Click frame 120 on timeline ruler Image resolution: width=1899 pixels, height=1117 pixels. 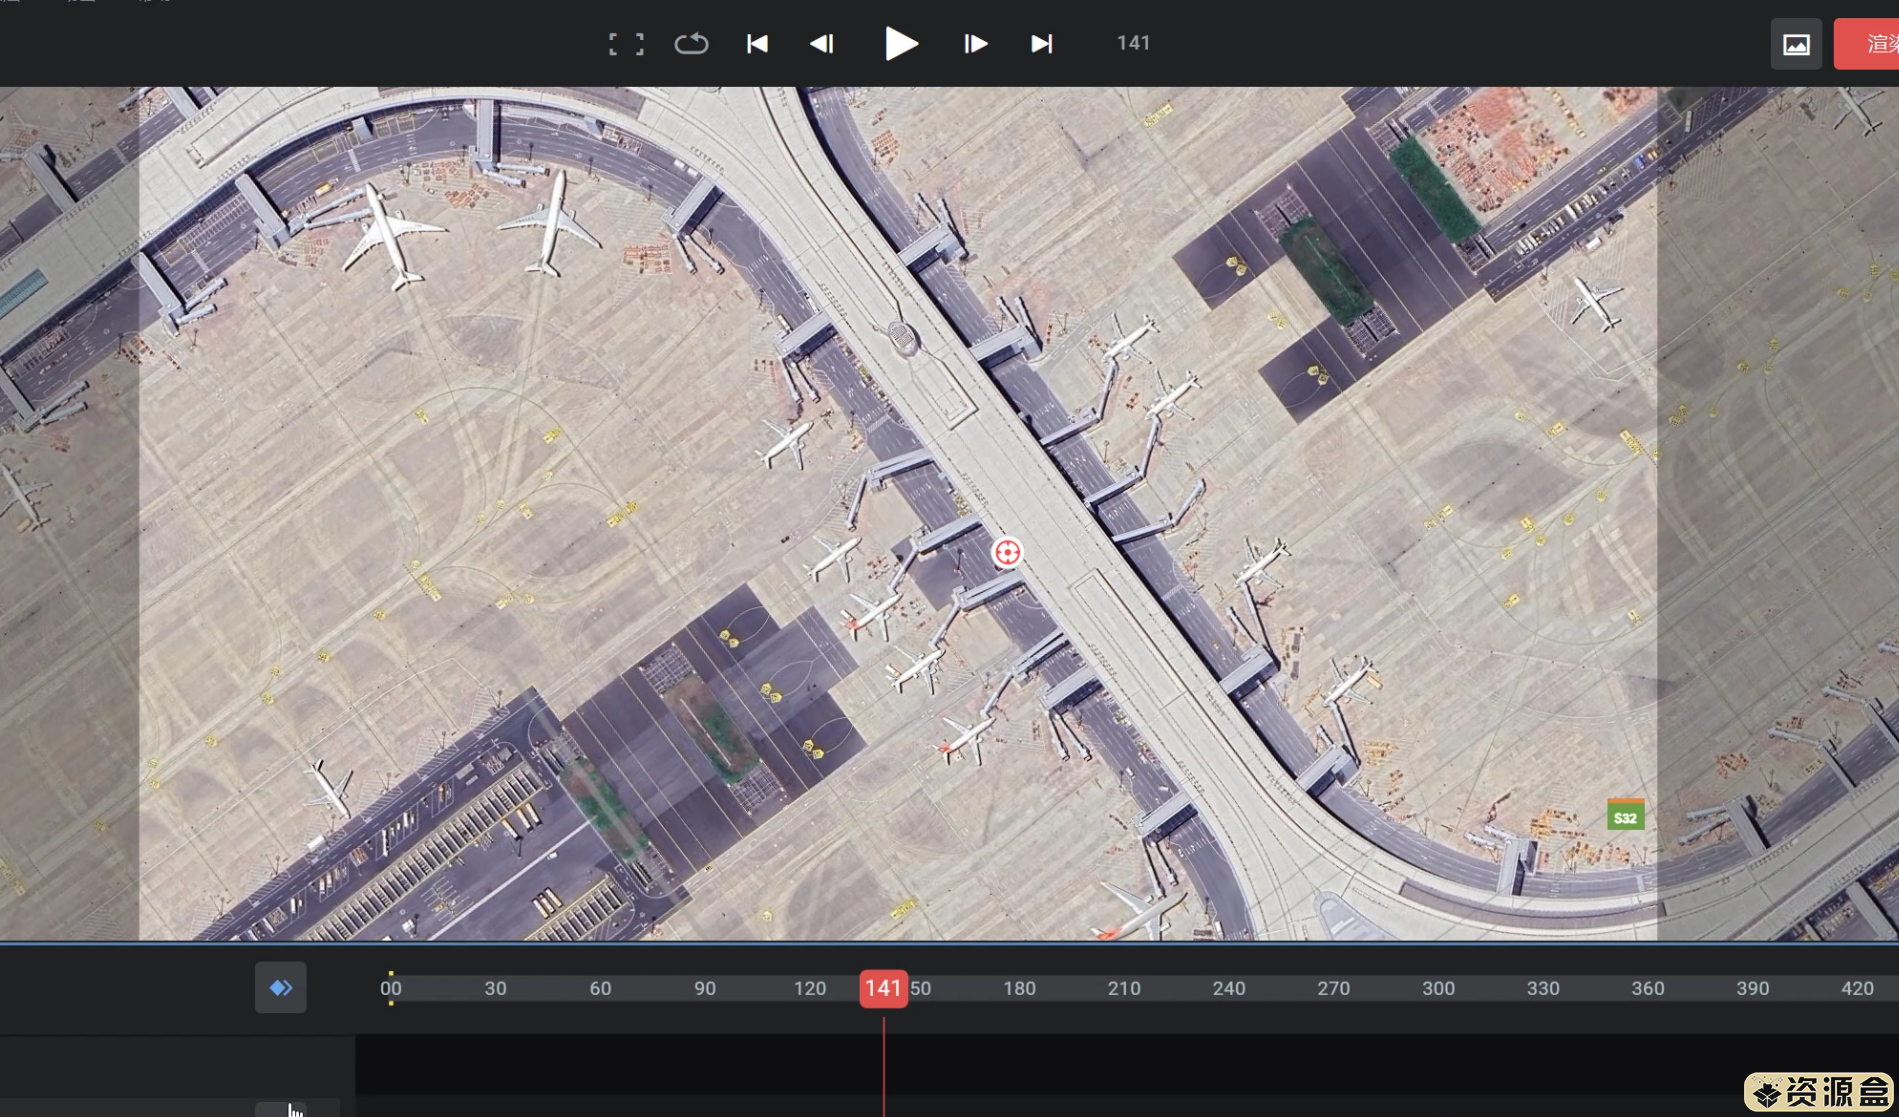[810, 988]
